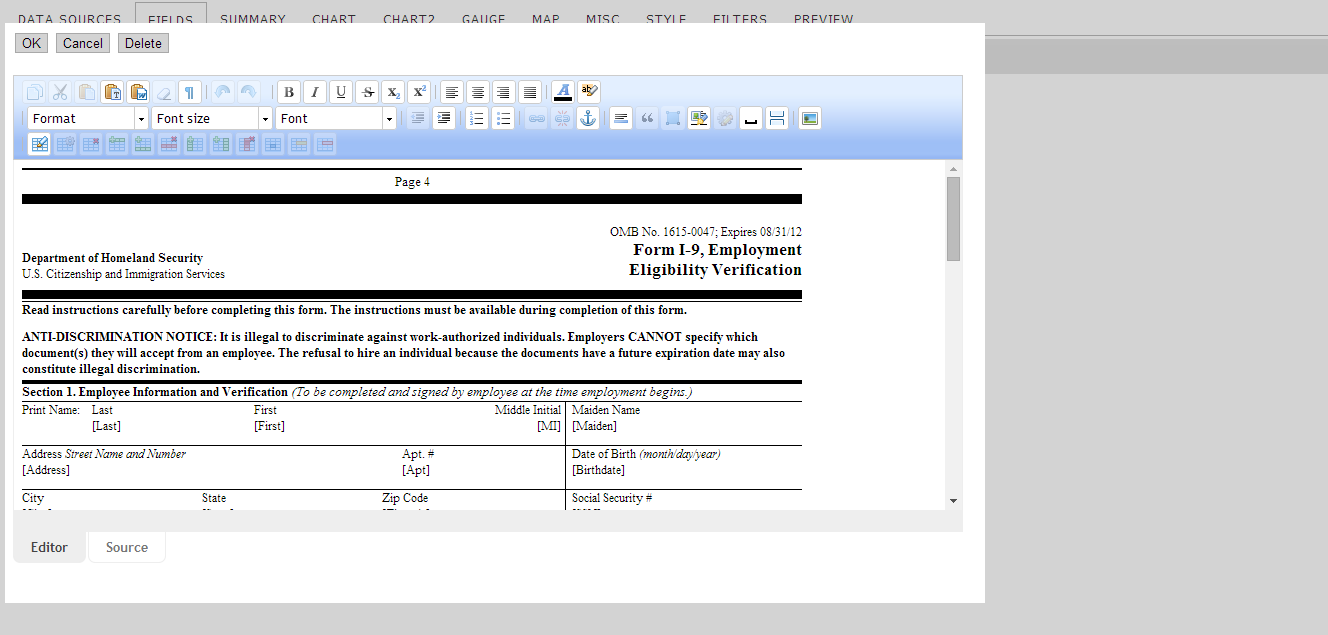1328x635 pixels.
Task: Open the text color picker
Action: coord(563,92)
